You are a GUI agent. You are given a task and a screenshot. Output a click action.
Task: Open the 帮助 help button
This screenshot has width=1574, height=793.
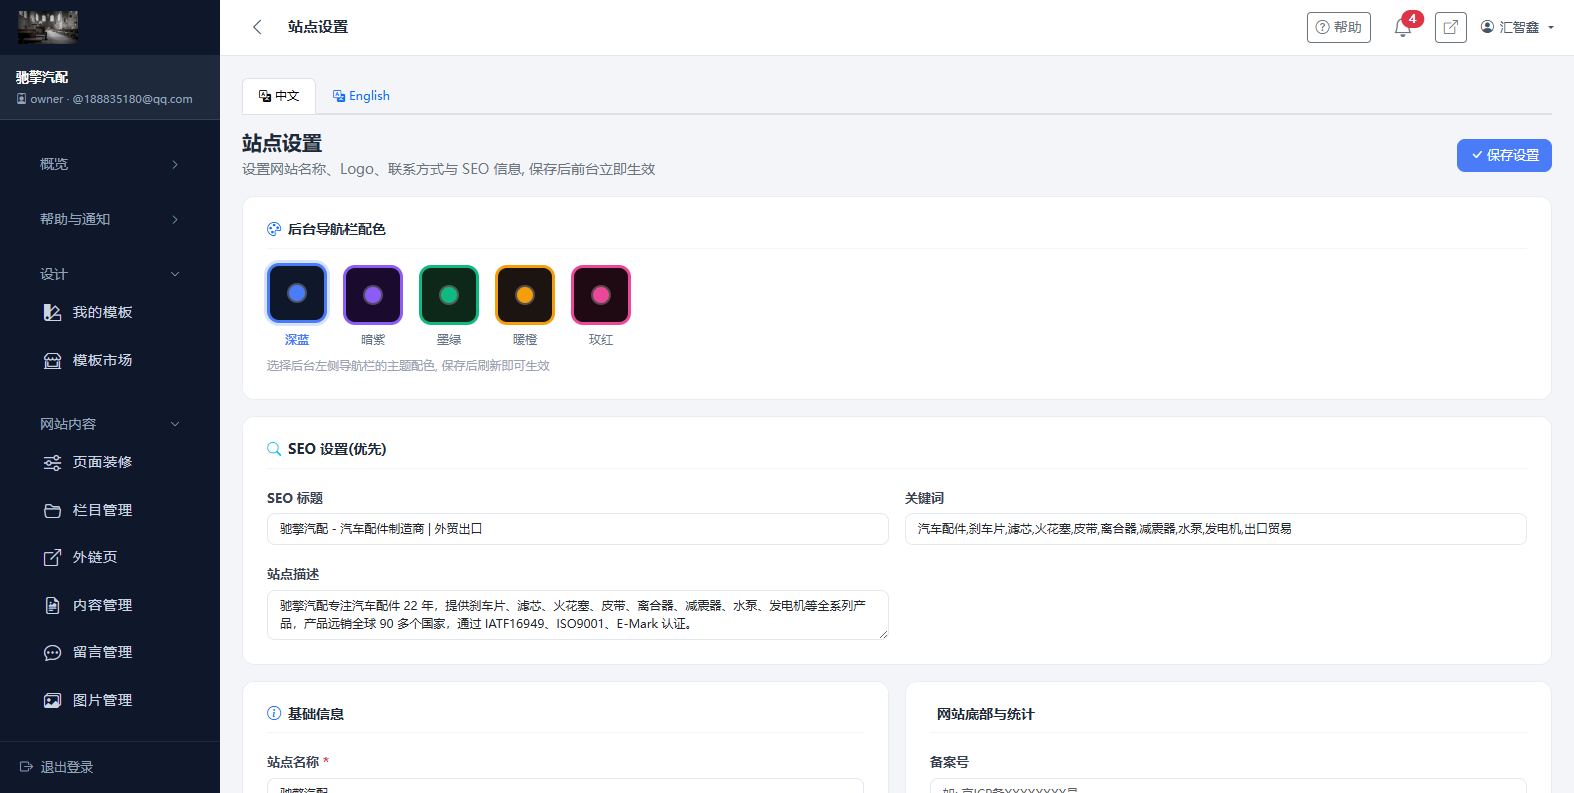point(1339,27)
